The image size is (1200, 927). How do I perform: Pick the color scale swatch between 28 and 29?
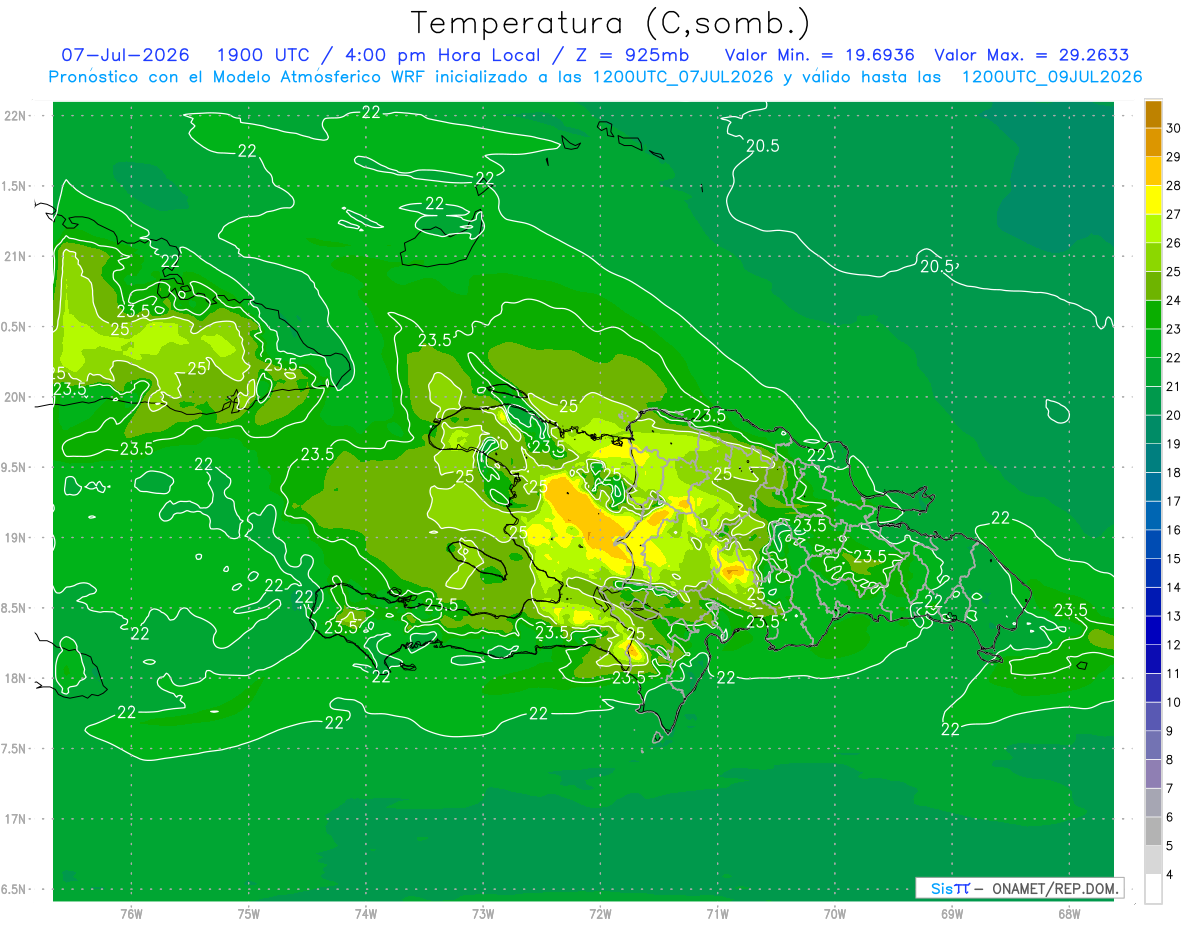[x=1153, y=171]
